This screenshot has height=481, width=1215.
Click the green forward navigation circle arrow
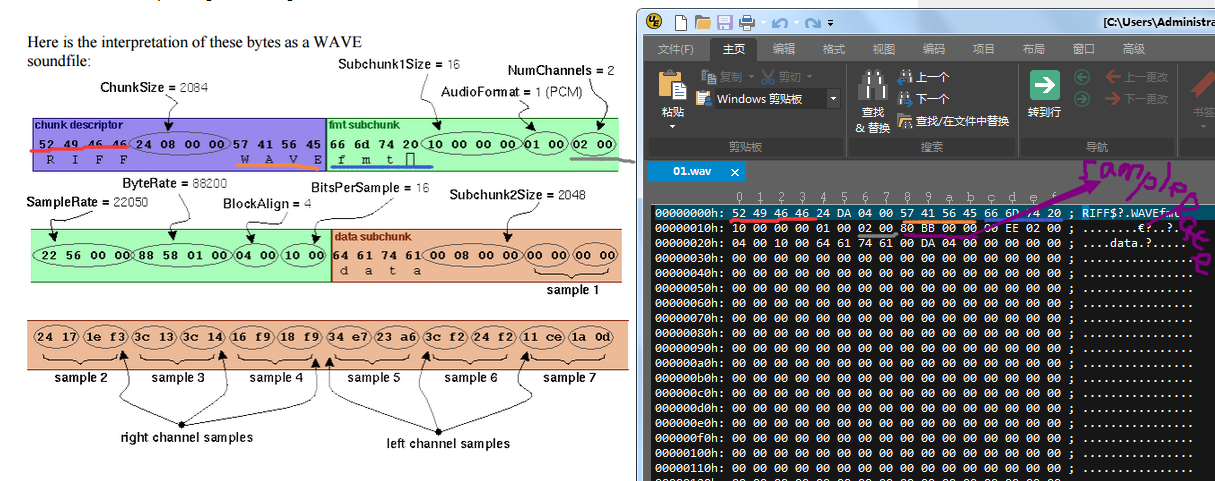1081,99
